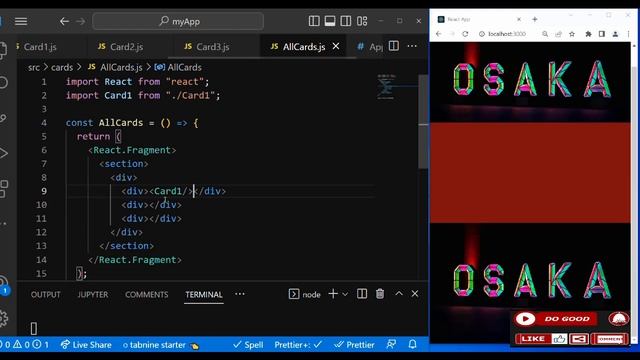This screenshot has height=360, width=640.
Task: Open the Extensions activity bar icon
Action: click(4, 189)
